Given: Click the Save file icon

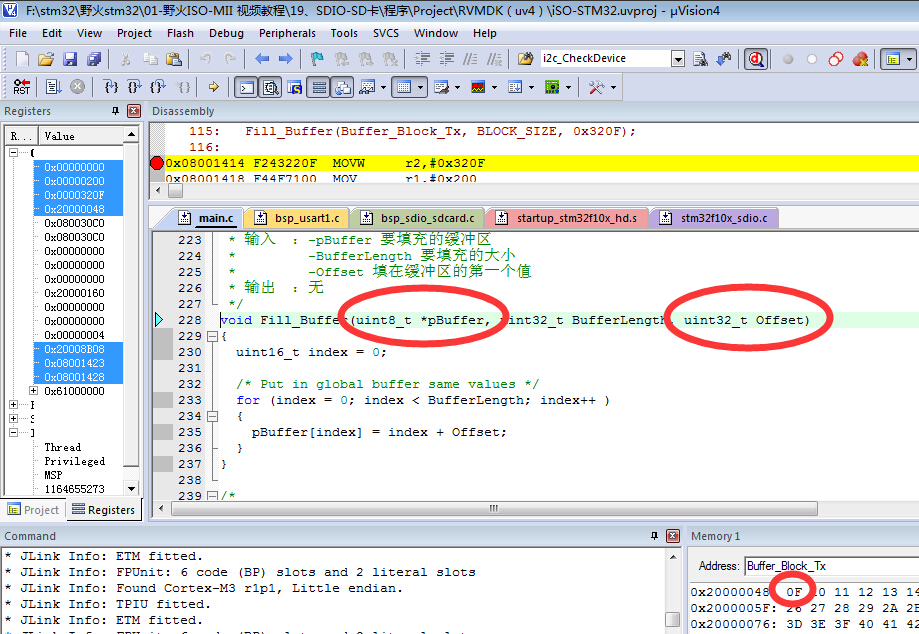Looking at the screenshot, I should pos(68,59).
